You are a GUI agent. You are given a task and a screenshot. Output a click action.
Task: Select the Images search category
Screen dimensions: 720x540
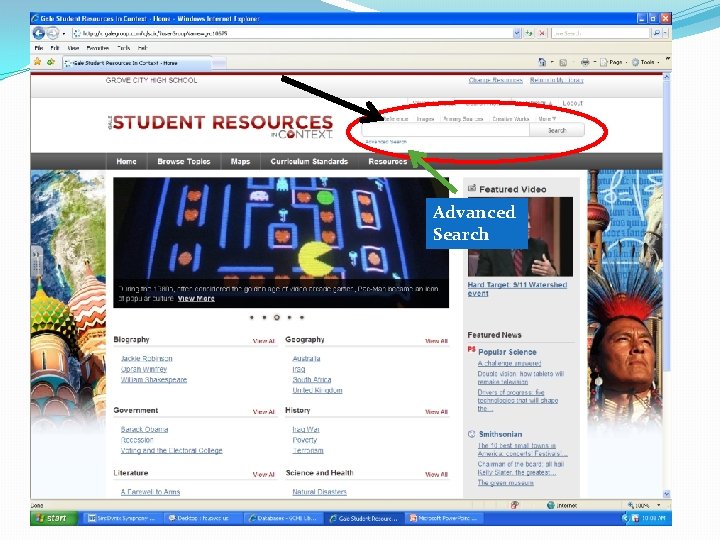point(425,118)
